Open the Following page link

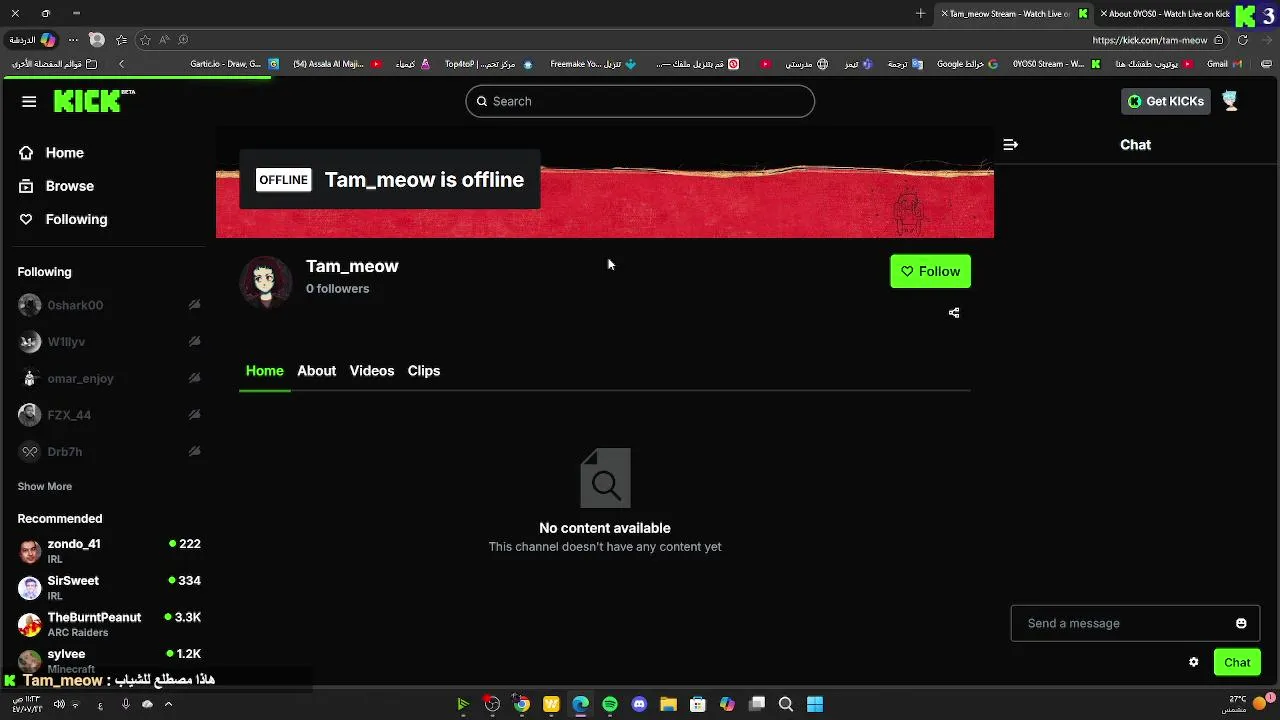[76, 219]
